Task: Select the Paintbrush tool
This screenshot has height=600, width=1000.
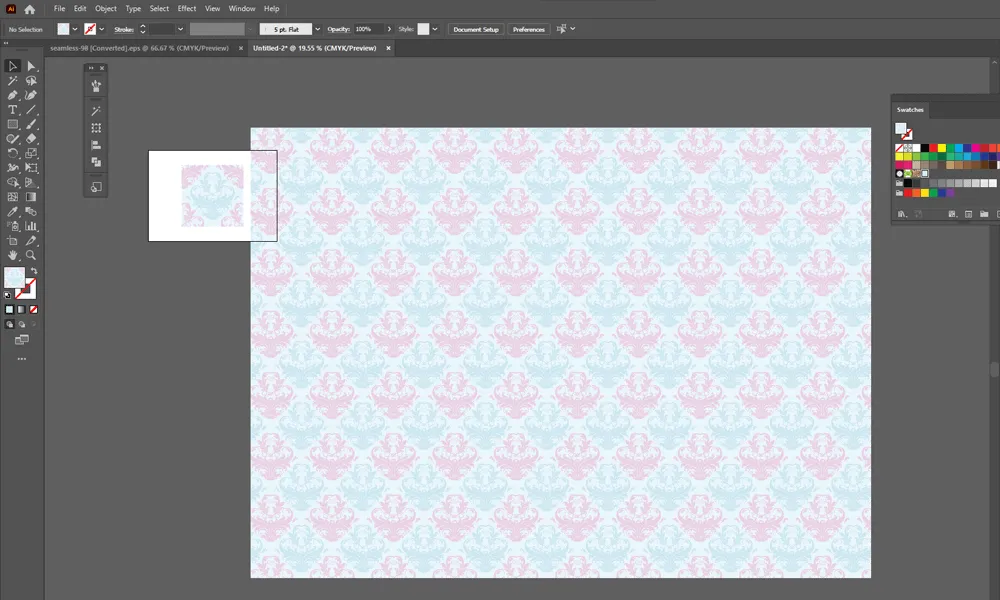Action: click(x=31, y=124)
